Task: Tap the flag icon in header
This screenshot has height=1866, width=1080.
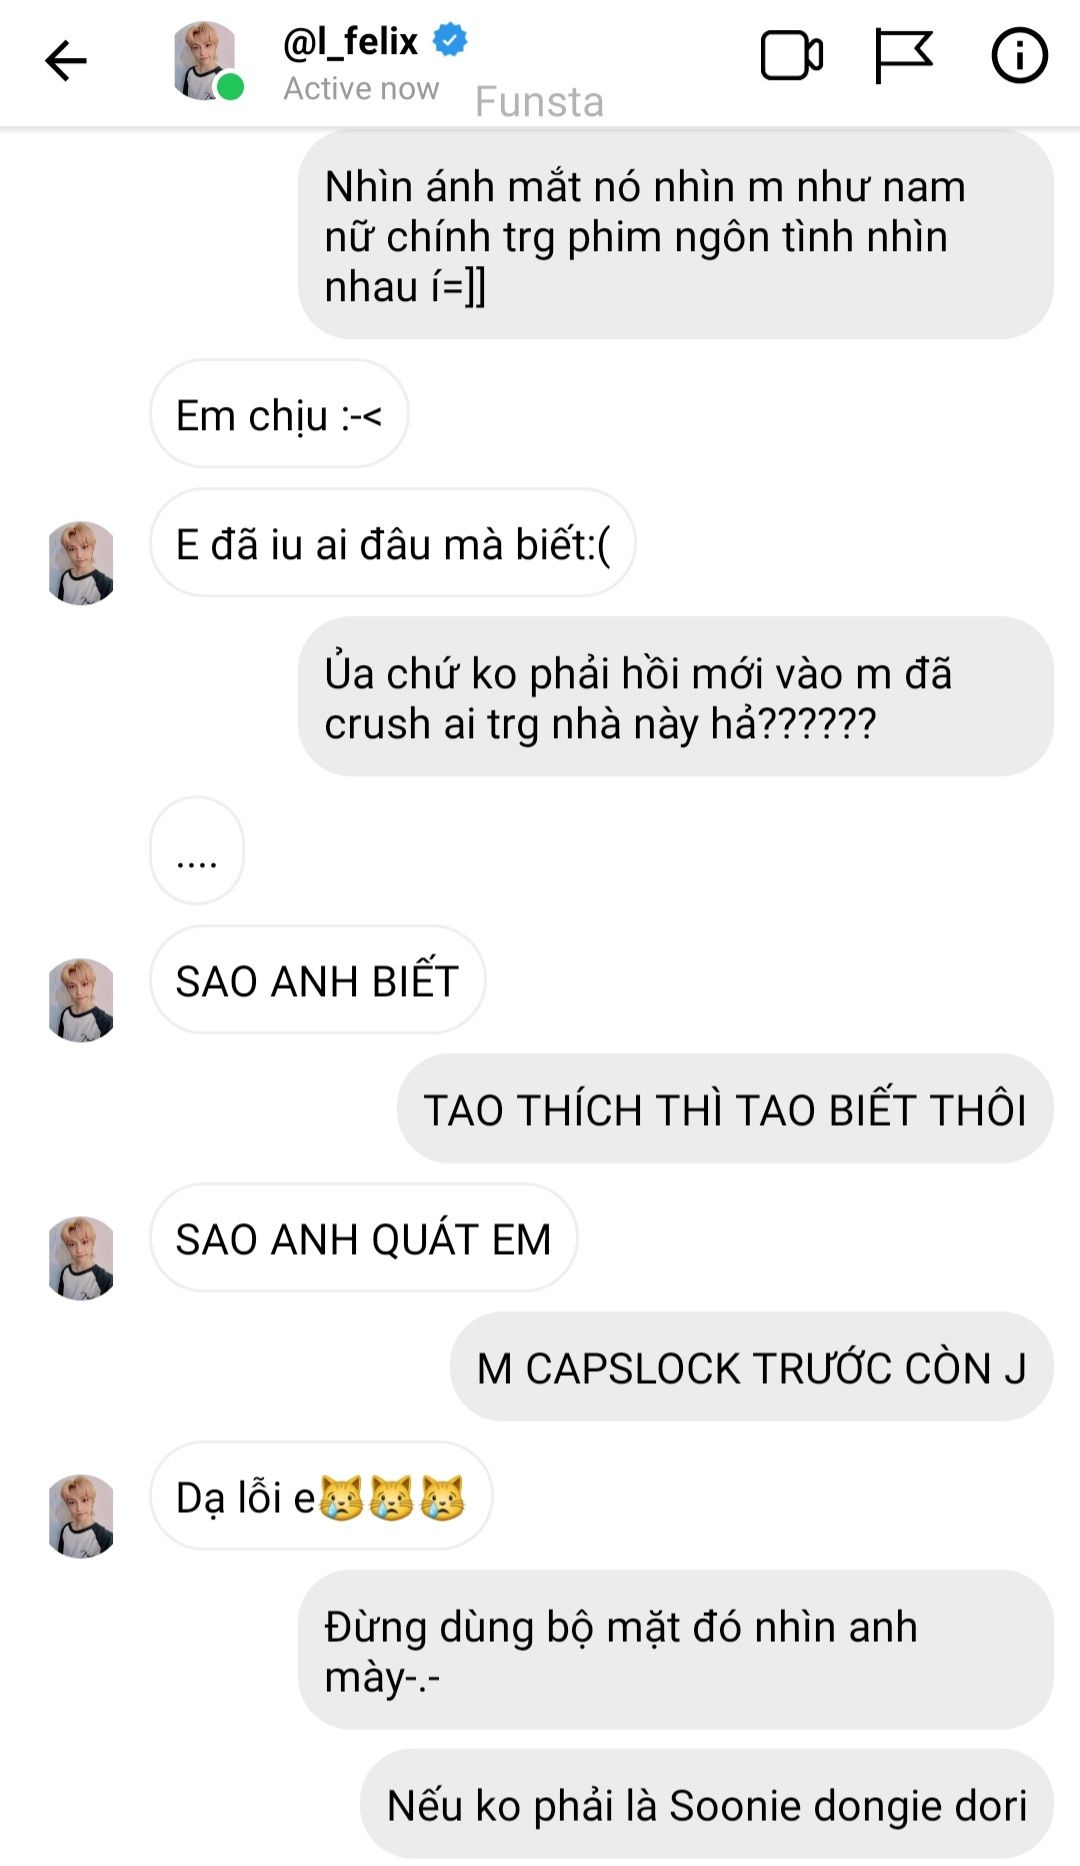Action: 903,56
